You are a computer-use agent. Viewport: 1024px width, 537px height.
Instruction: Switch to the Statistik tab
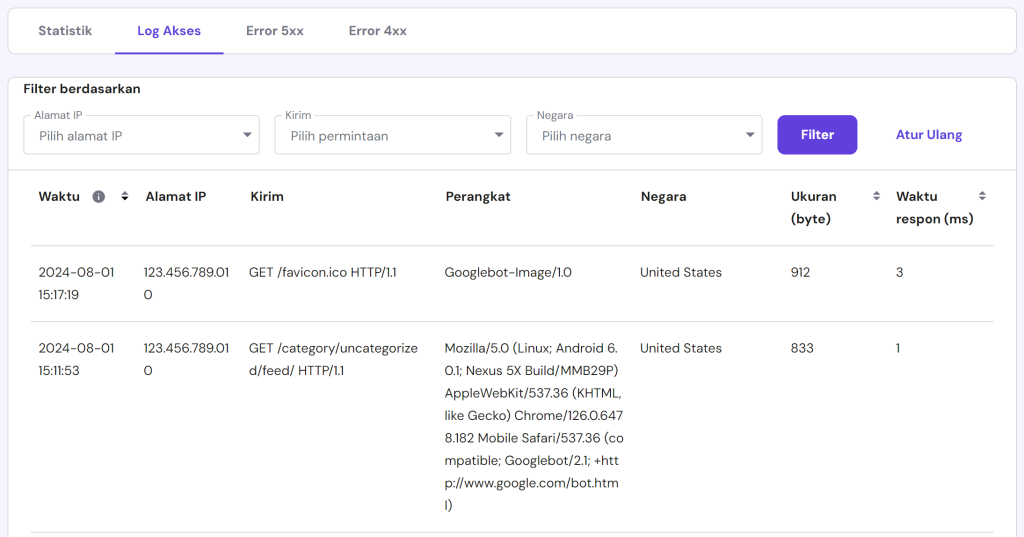pos(65,31)
